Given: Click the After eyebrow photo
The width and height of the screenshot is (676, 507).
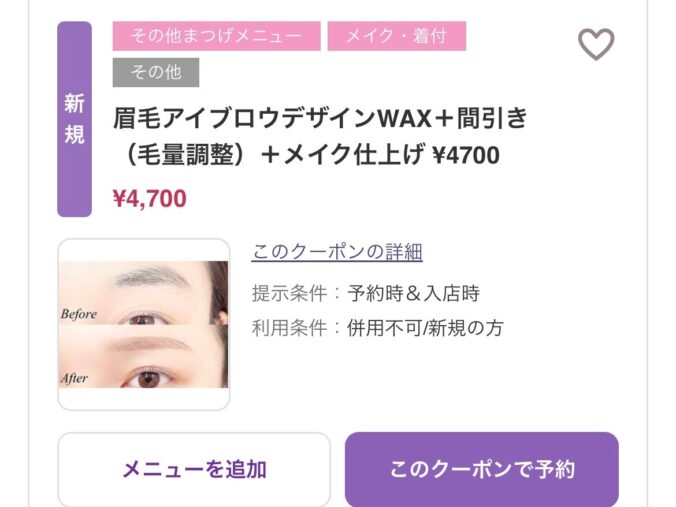Looking at the screenshot, I should coord(144,356).
